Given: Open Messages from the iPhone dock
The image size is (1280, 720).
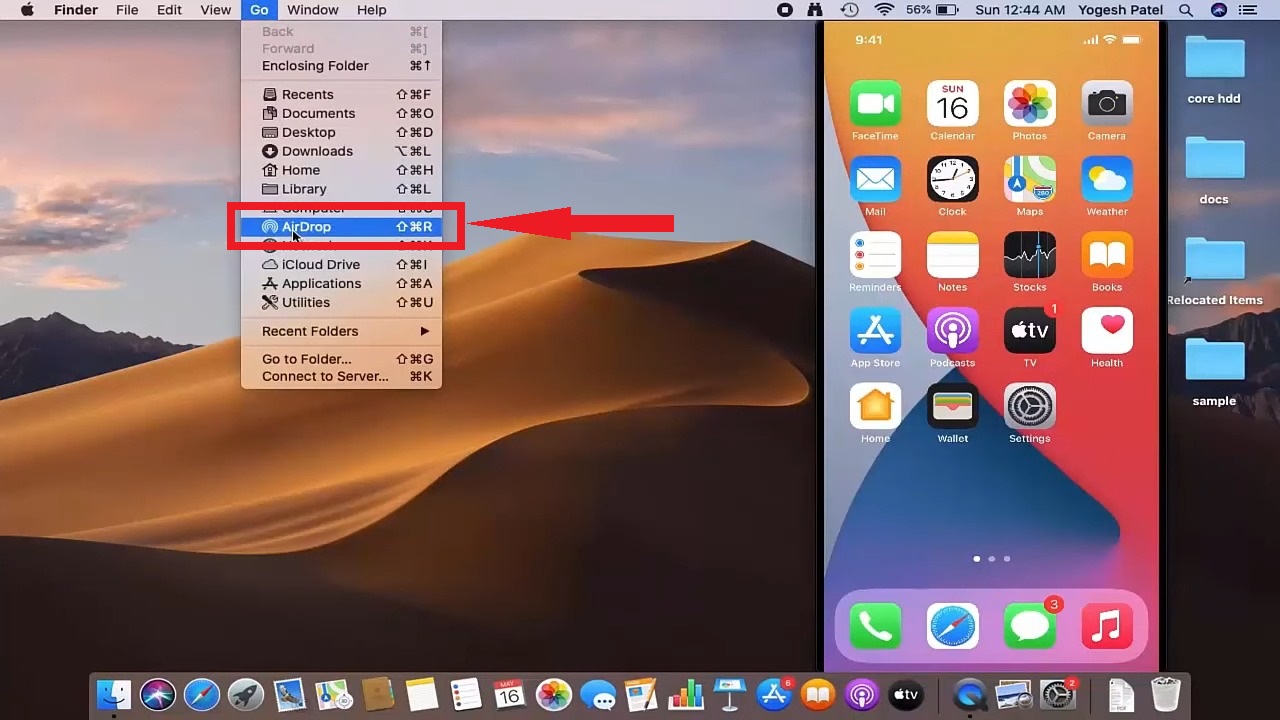Looking at the screenshot, I should [x=1029, y=625].
